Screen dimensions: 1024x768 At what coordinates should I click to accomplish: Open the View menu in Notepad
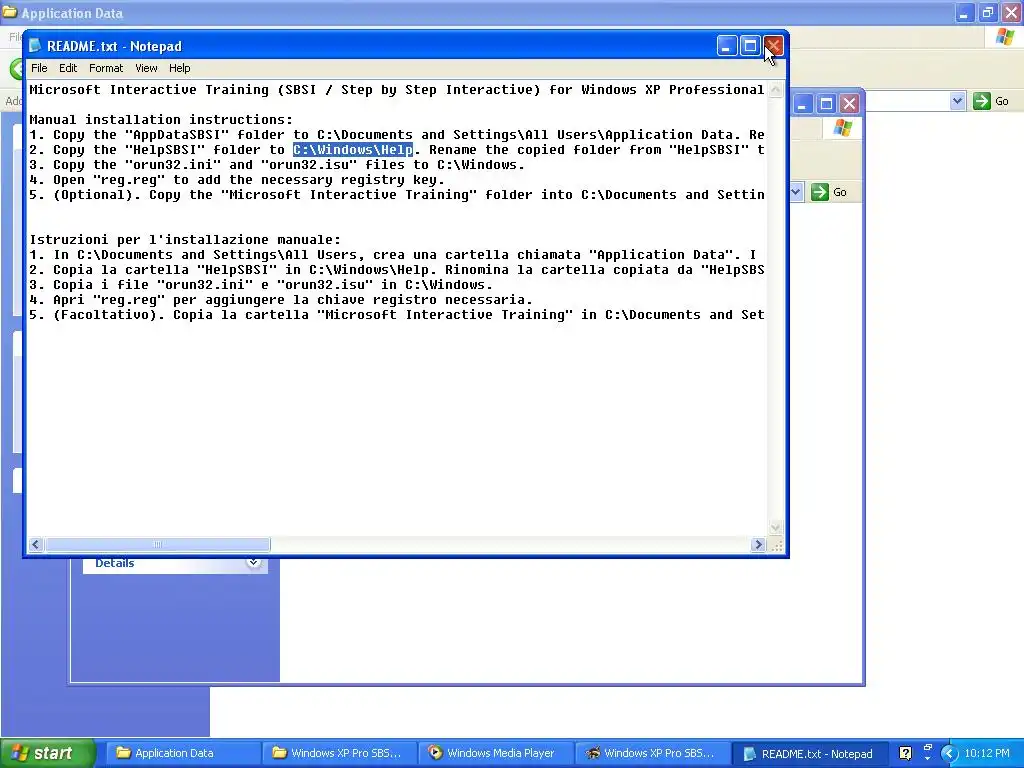pyautogui.click(x=146, y=68)
